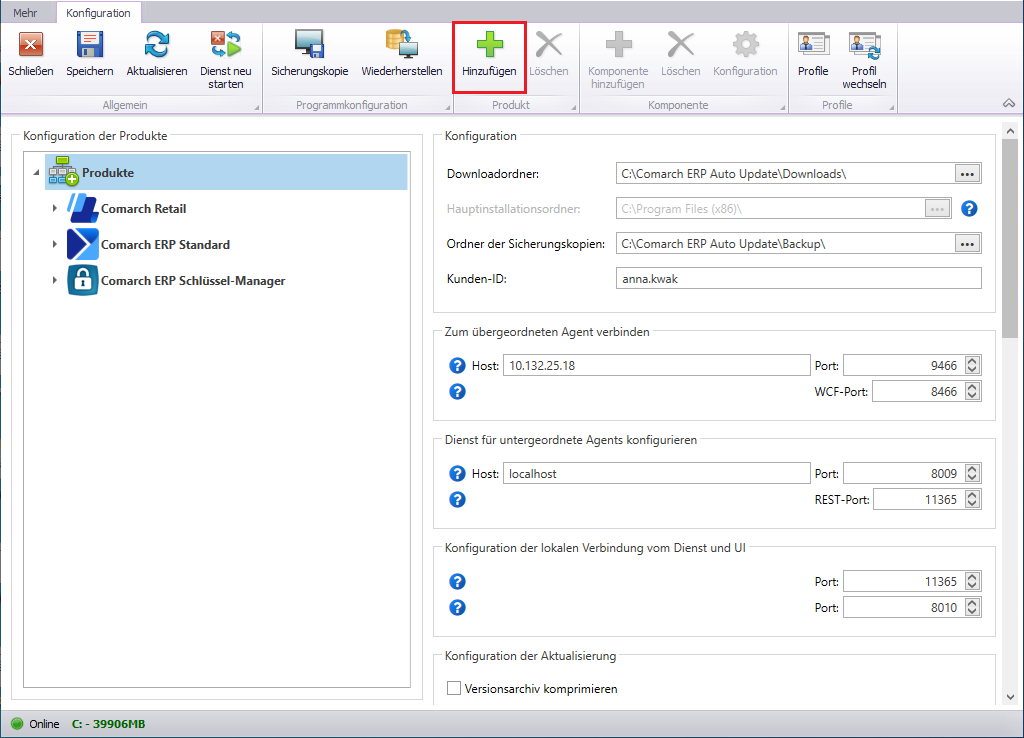Open help icon beside Hauptinstallationsordner
1024x738 pixels.
(x=968, y=209)
